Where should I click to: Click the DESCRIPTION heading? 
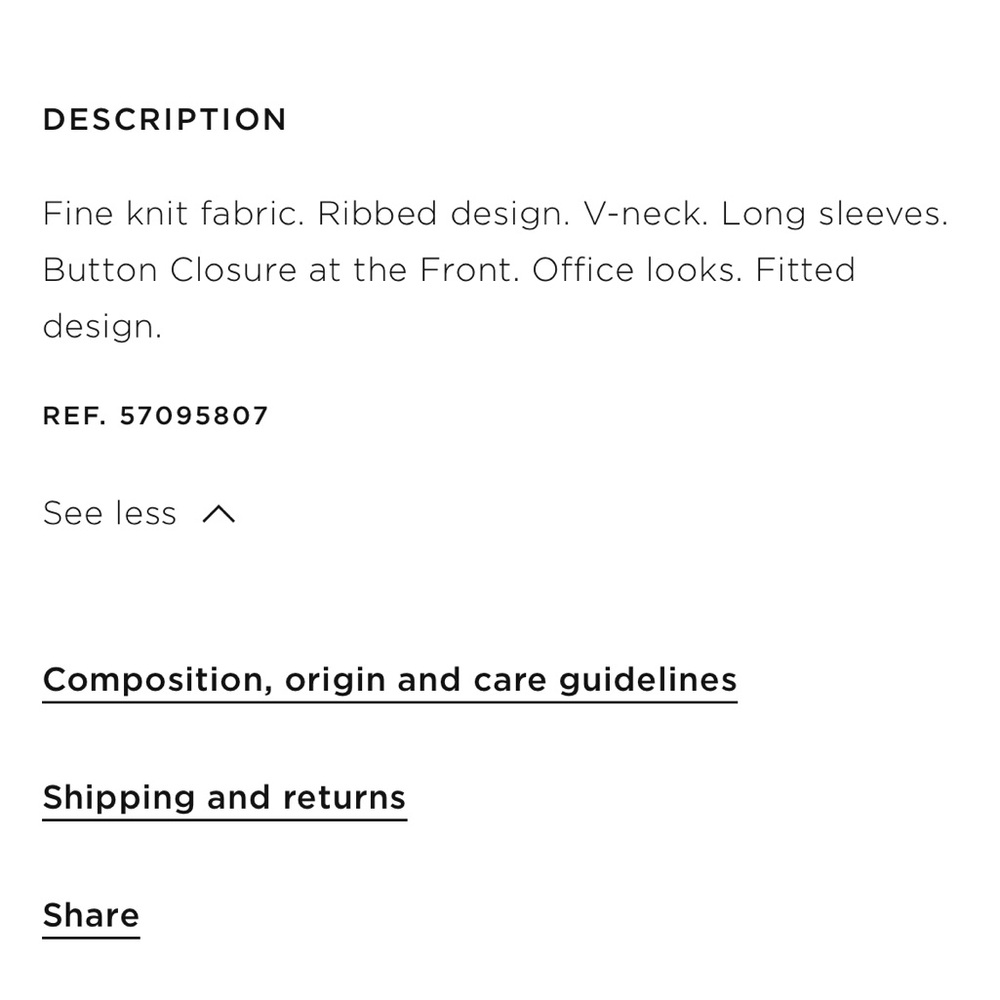click(x=165, y=120)
